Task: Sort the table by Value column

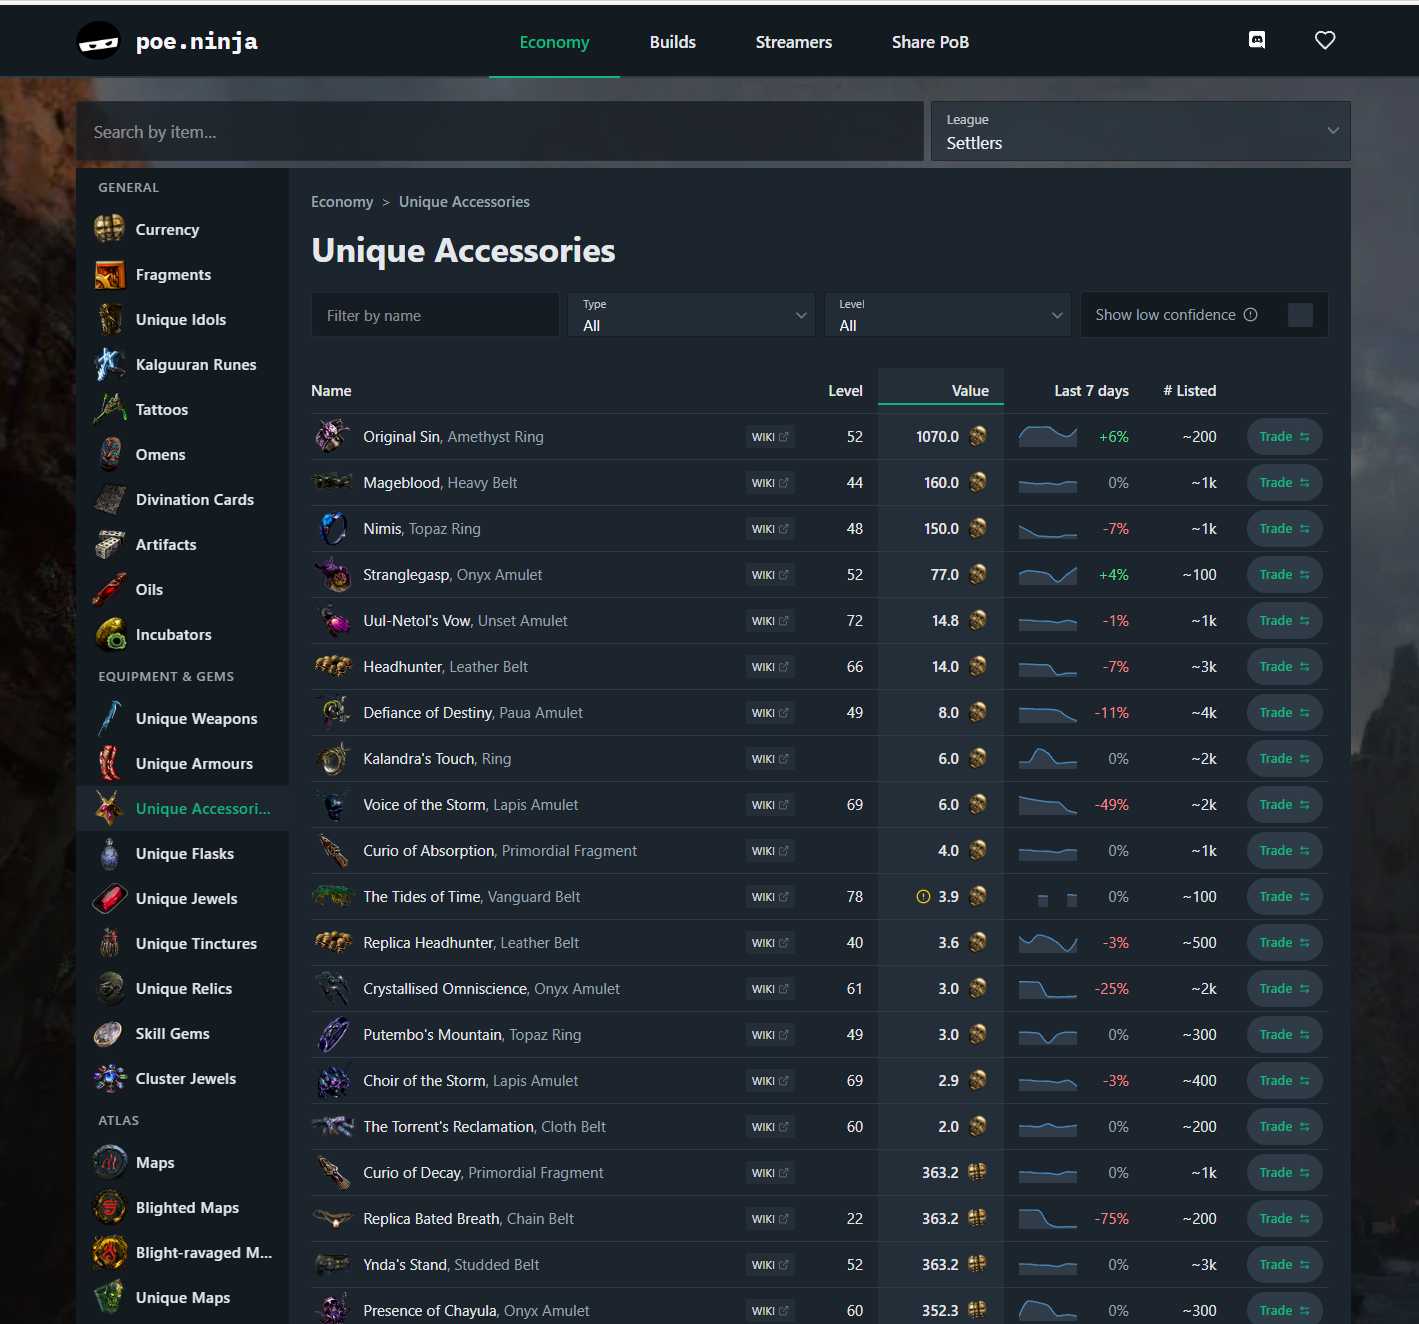Action: 969,391
